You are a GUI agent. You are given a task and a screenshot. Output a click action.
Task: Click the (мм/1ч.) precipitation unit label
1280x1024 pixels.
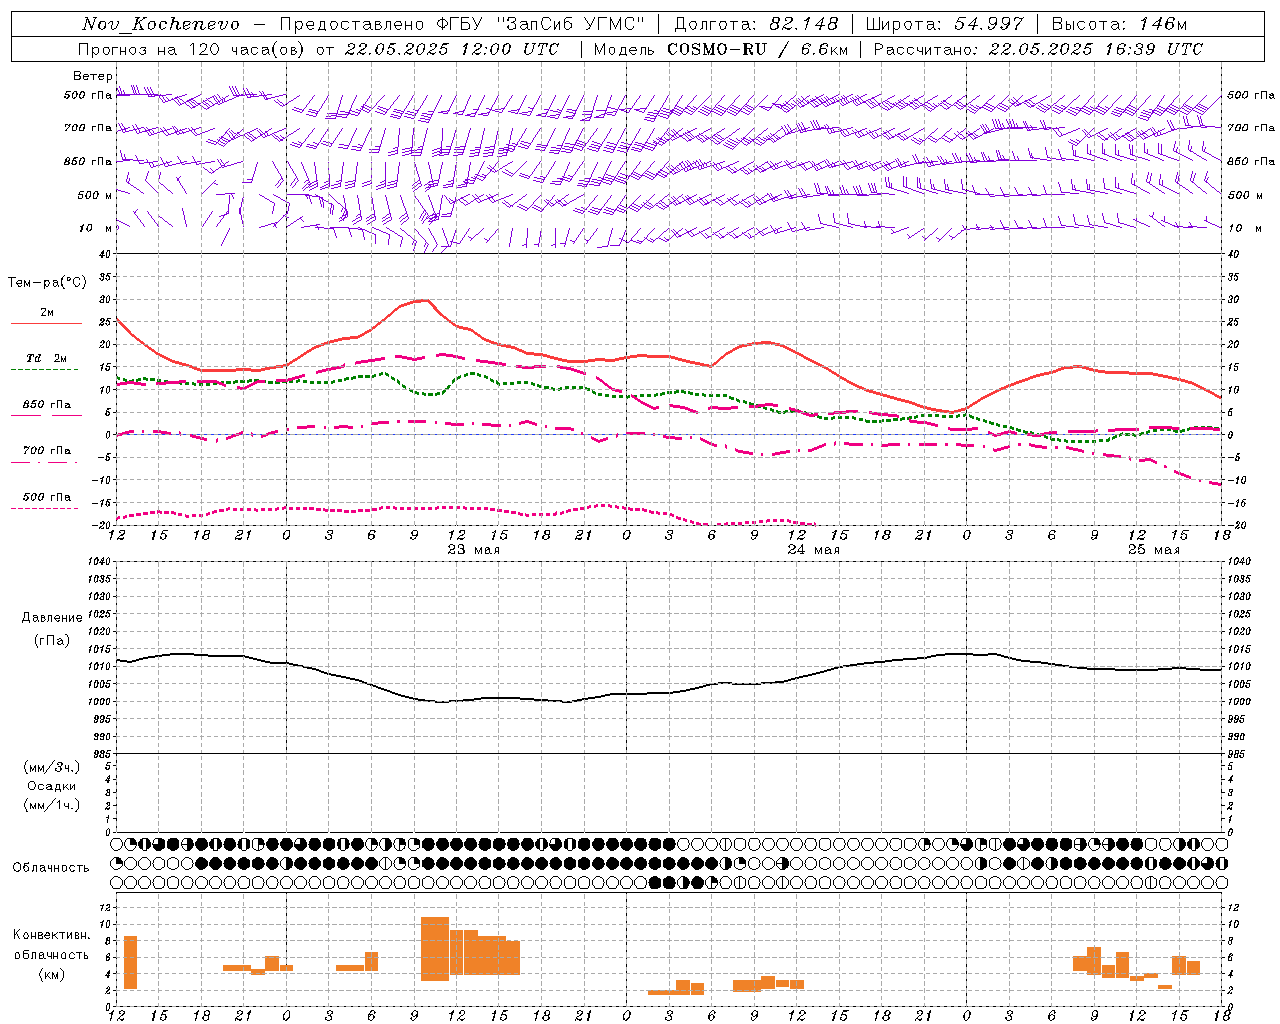tap(51, 805)
